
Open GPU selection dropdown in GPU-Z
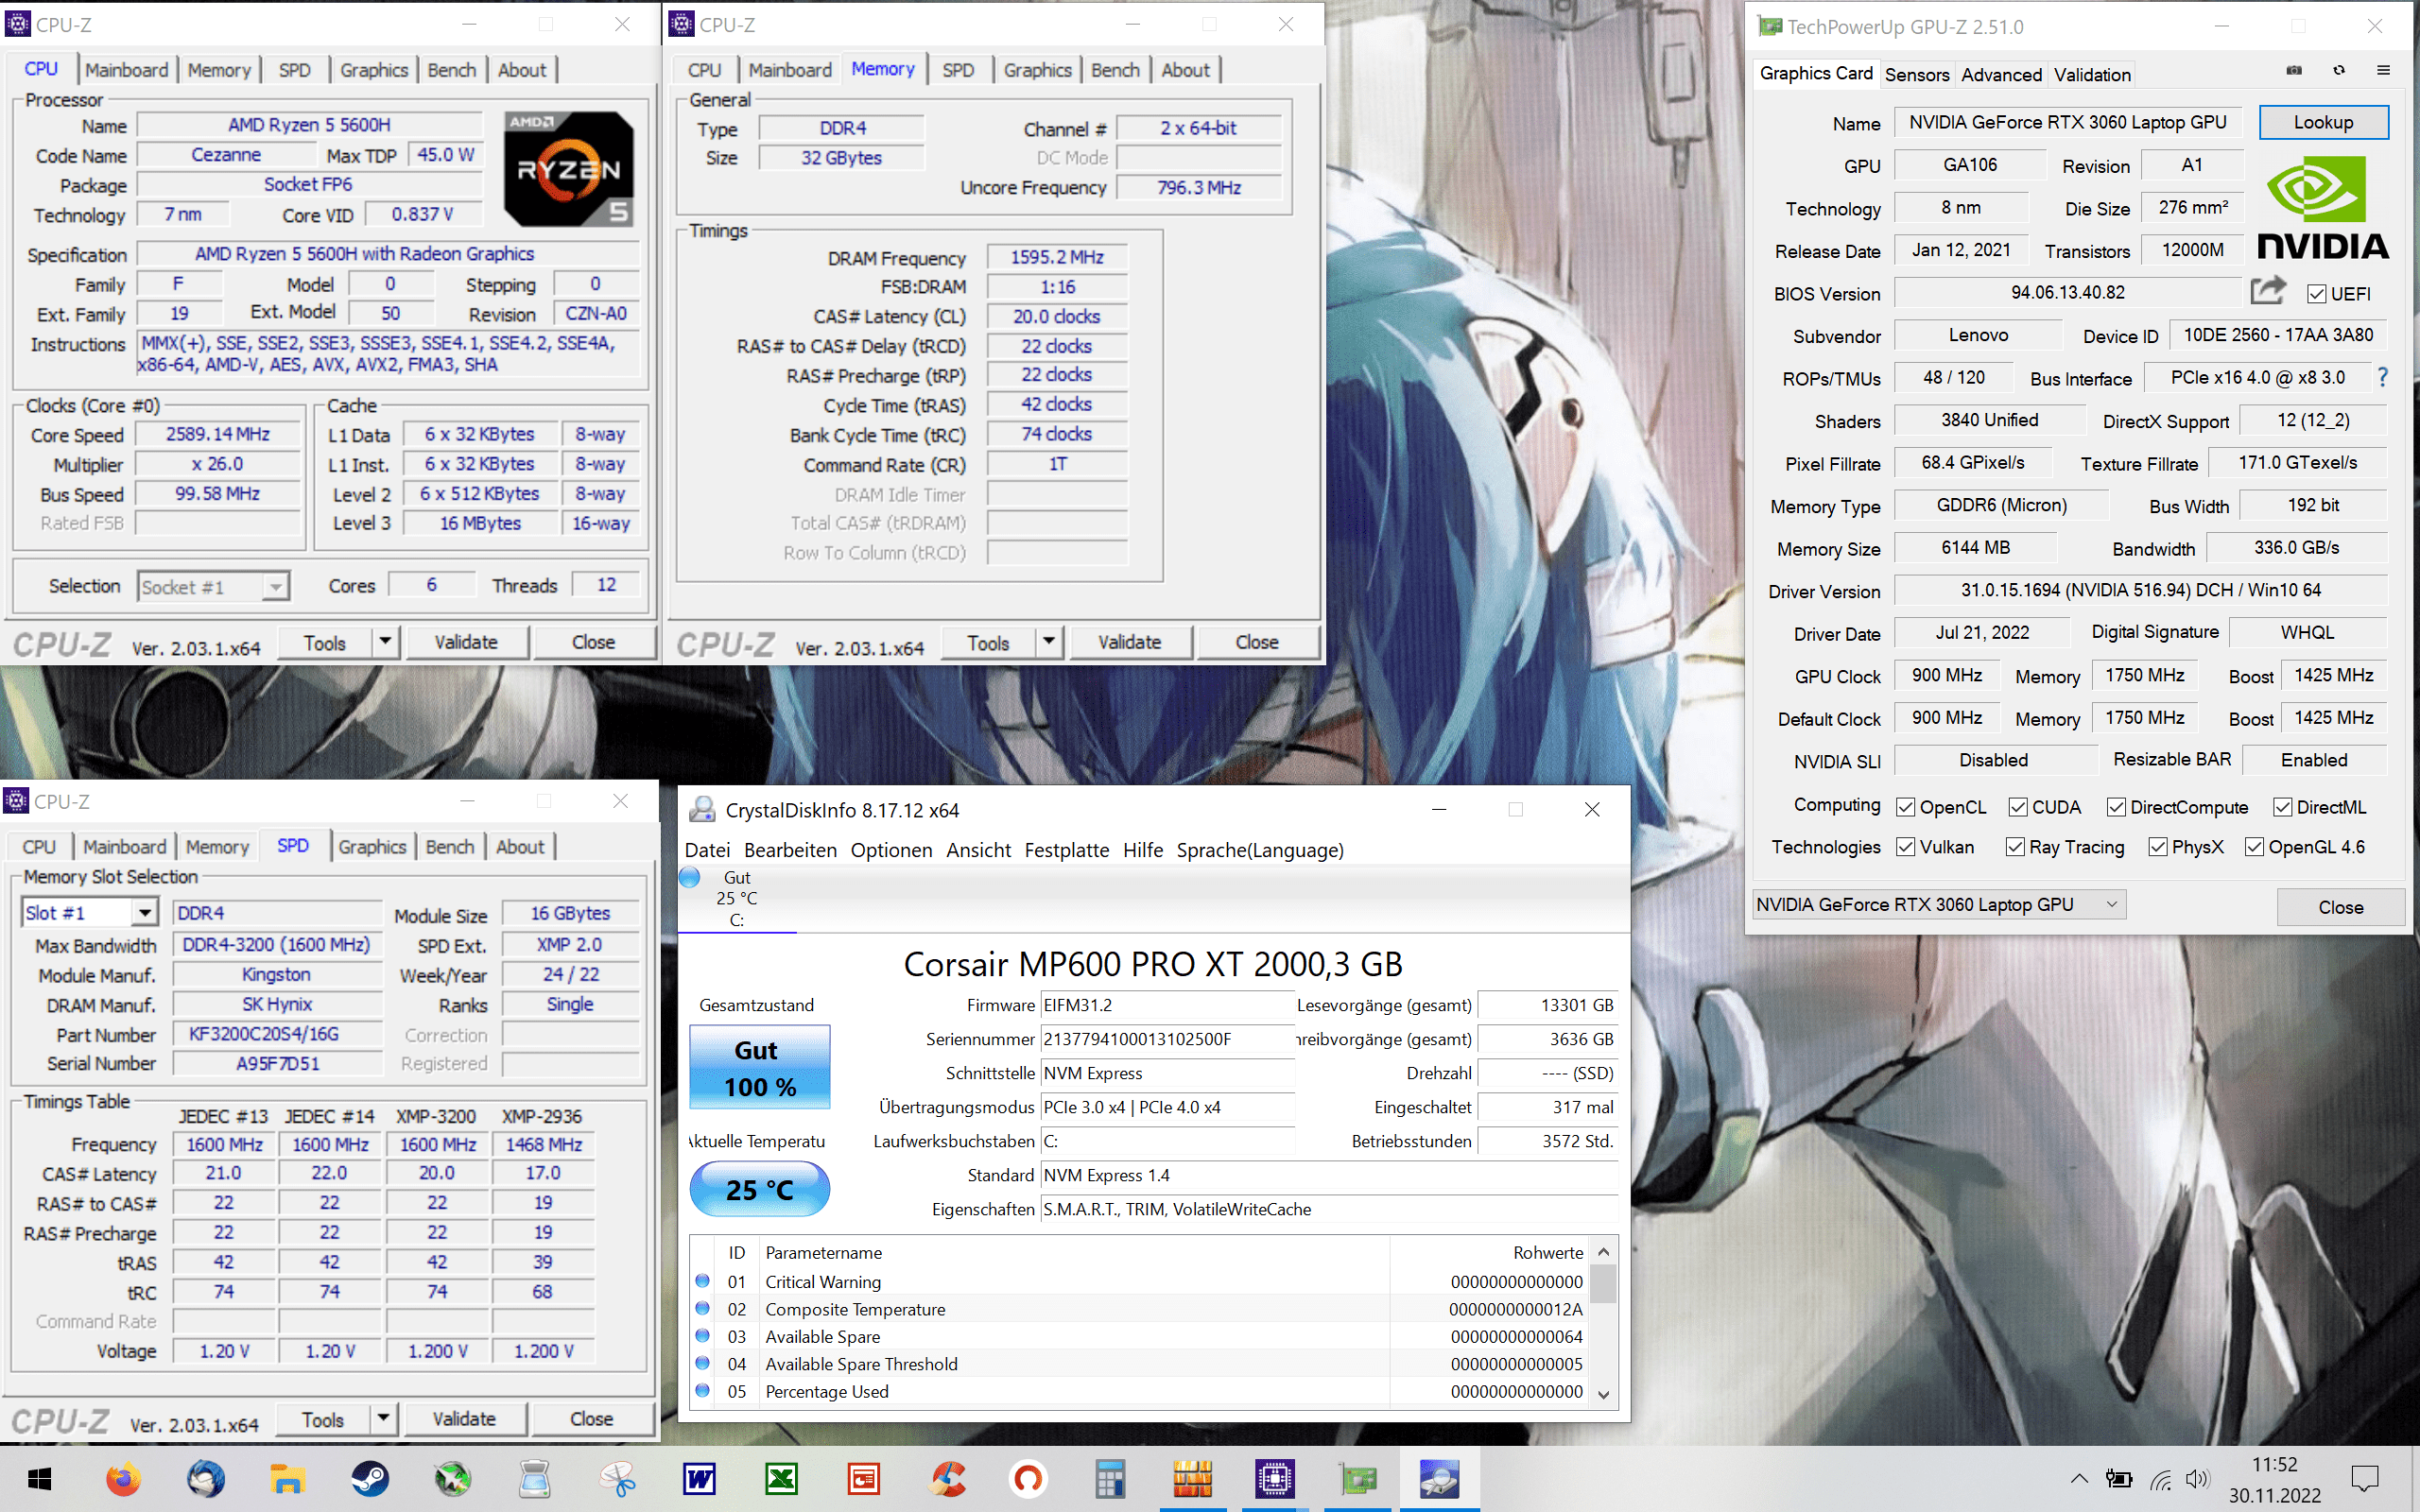click(x=1938, y=905)
